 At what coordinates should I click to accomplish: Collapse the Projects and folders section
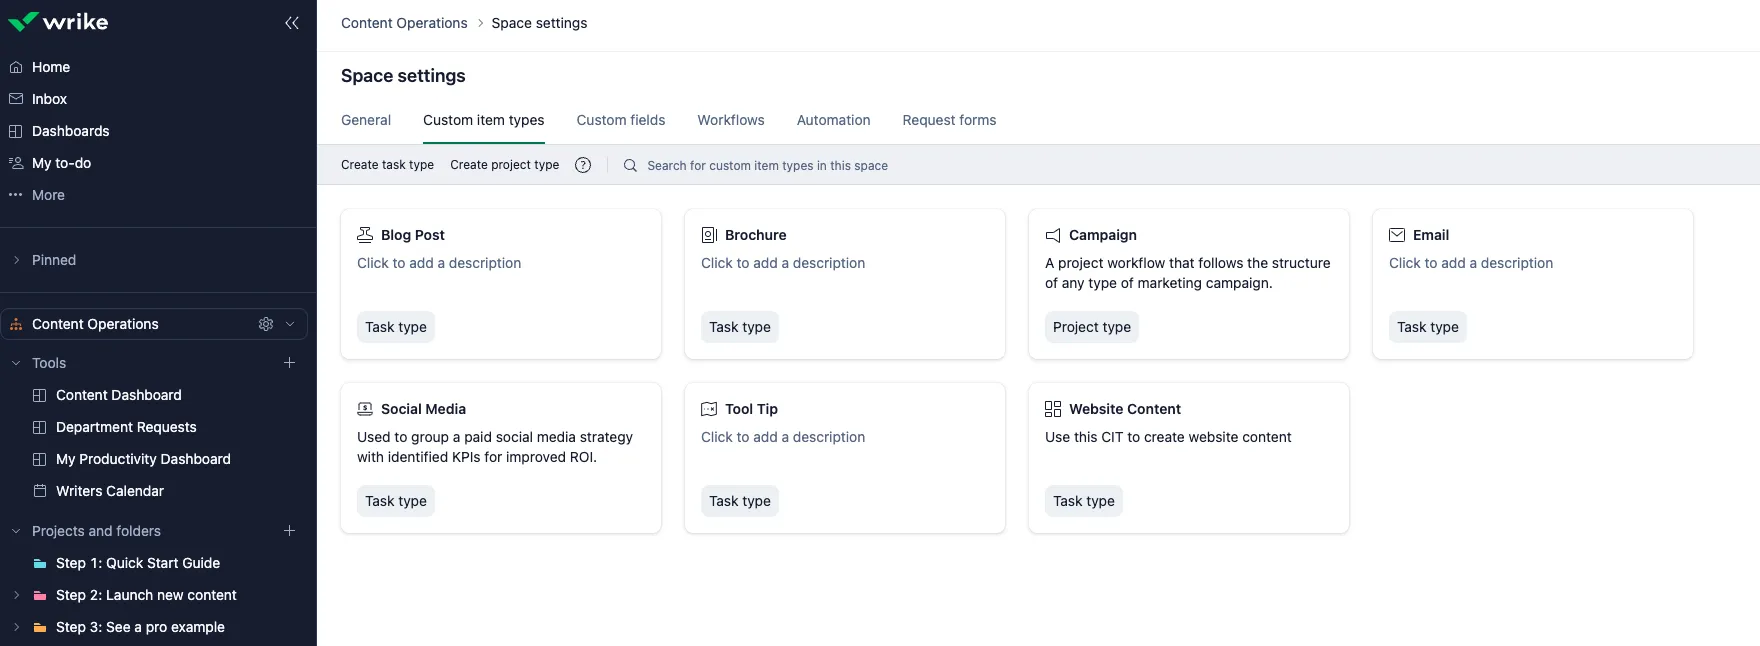pos(16,531)
